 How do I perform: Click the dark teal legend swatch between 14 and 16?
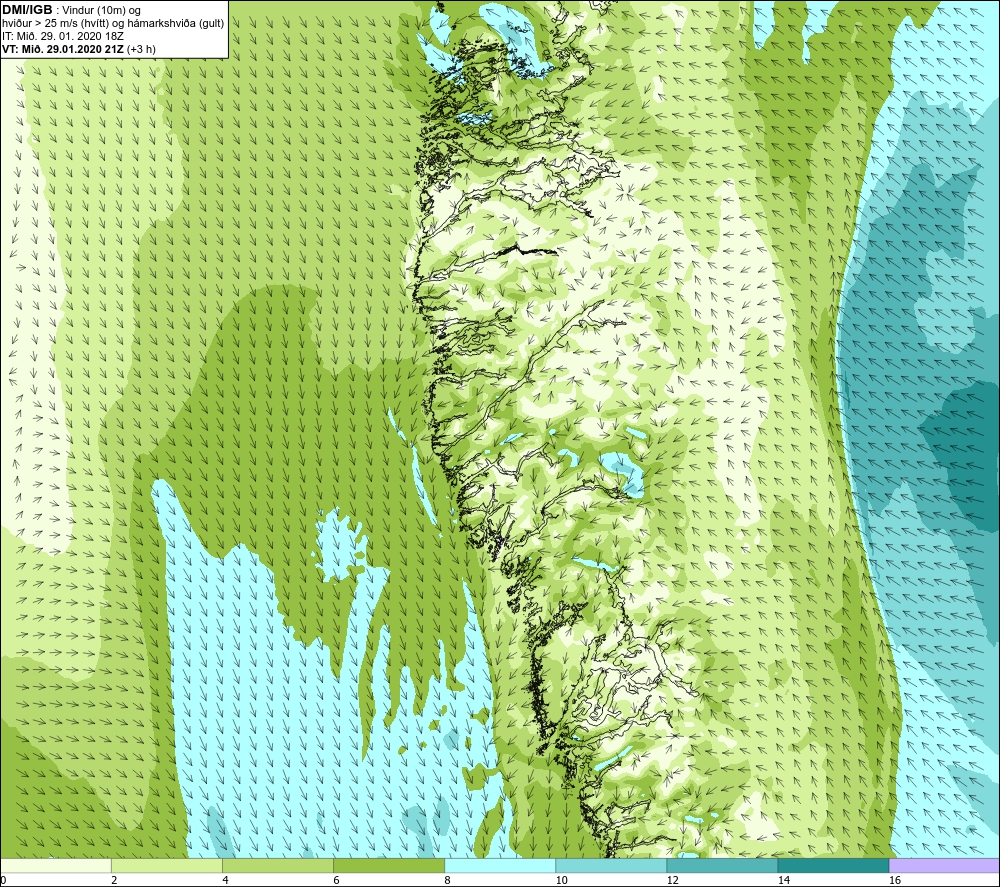[x=833, y=865]
